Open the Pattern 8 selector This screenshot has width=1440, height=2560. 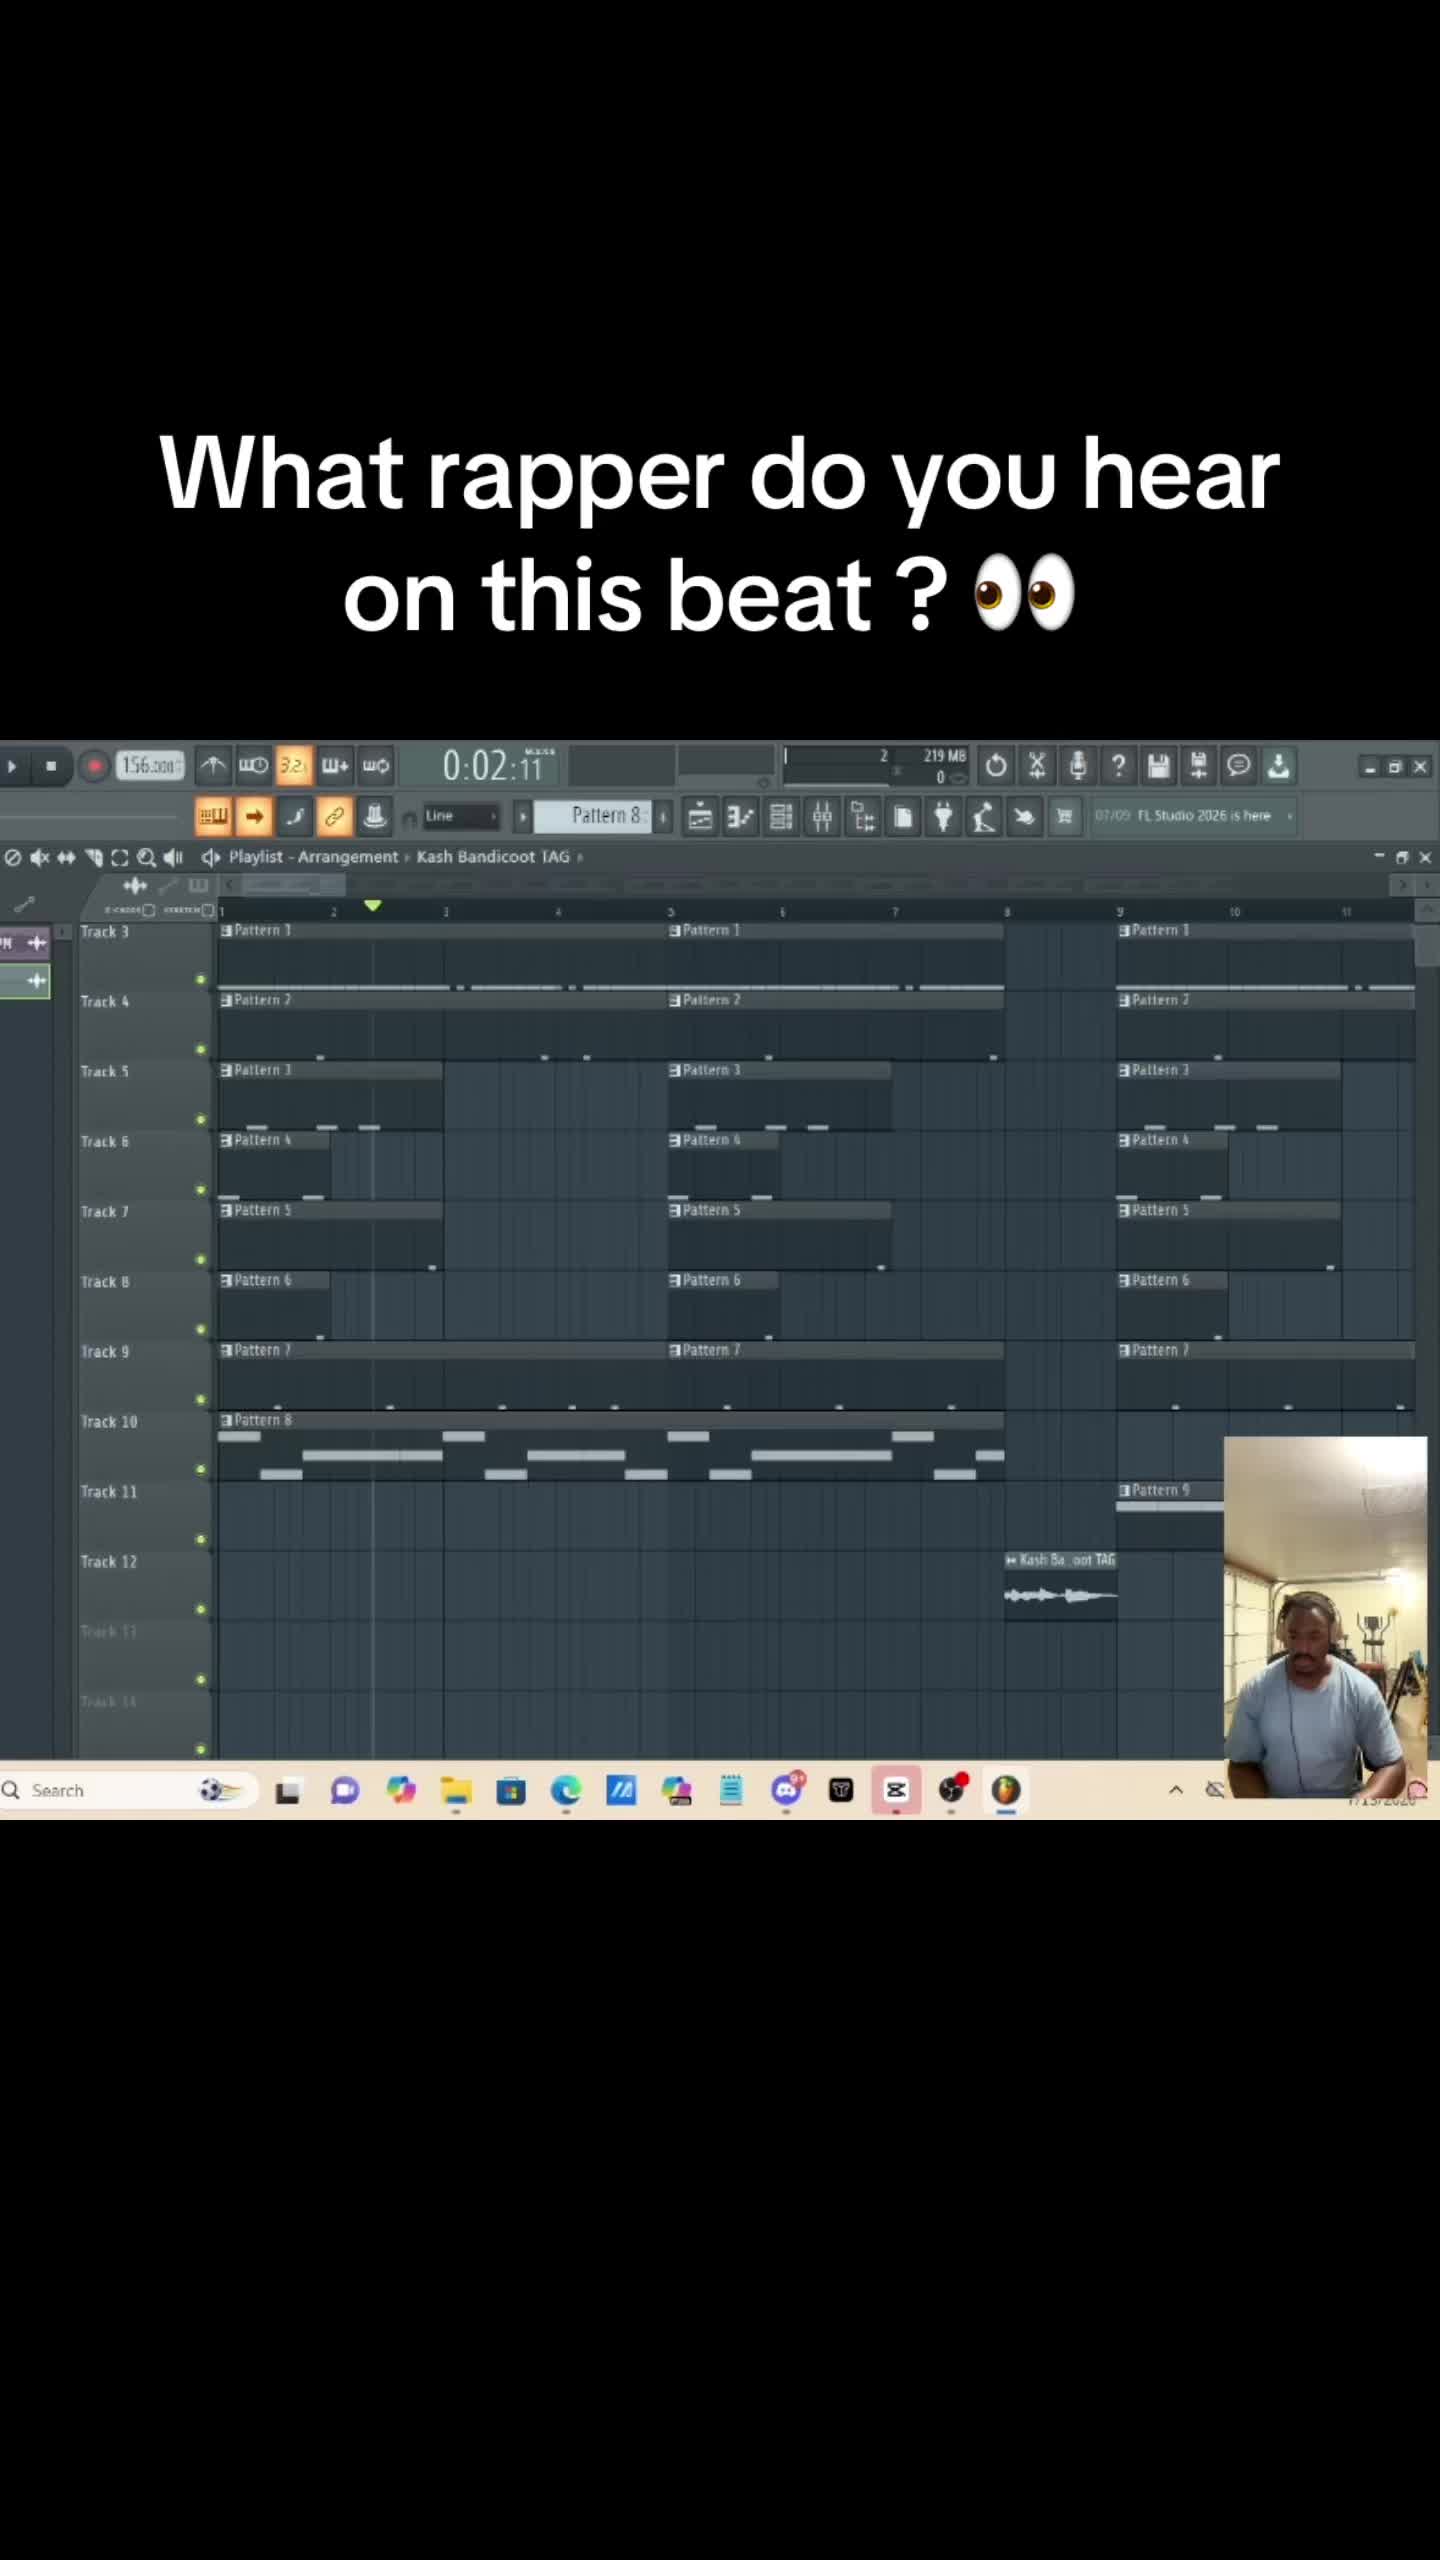pos(594,816)
